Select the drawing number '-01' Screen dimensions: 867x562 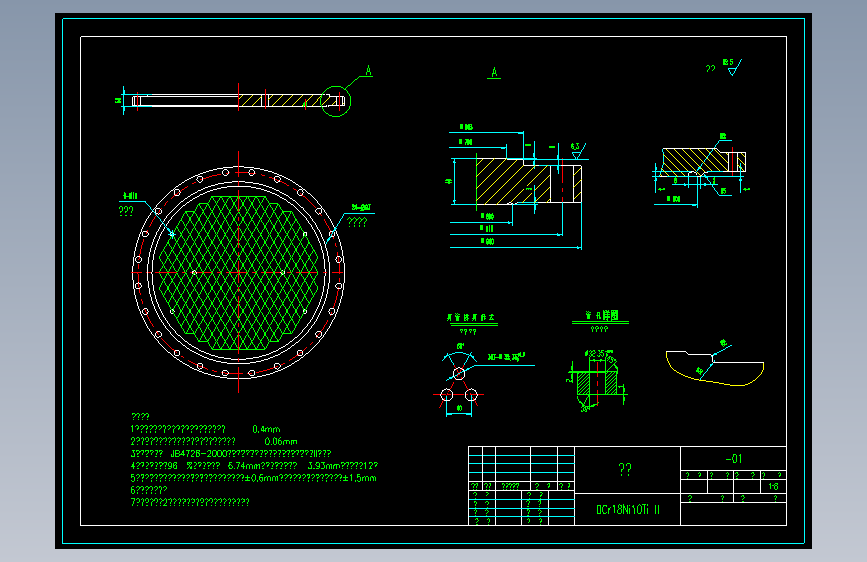(734, 459)
